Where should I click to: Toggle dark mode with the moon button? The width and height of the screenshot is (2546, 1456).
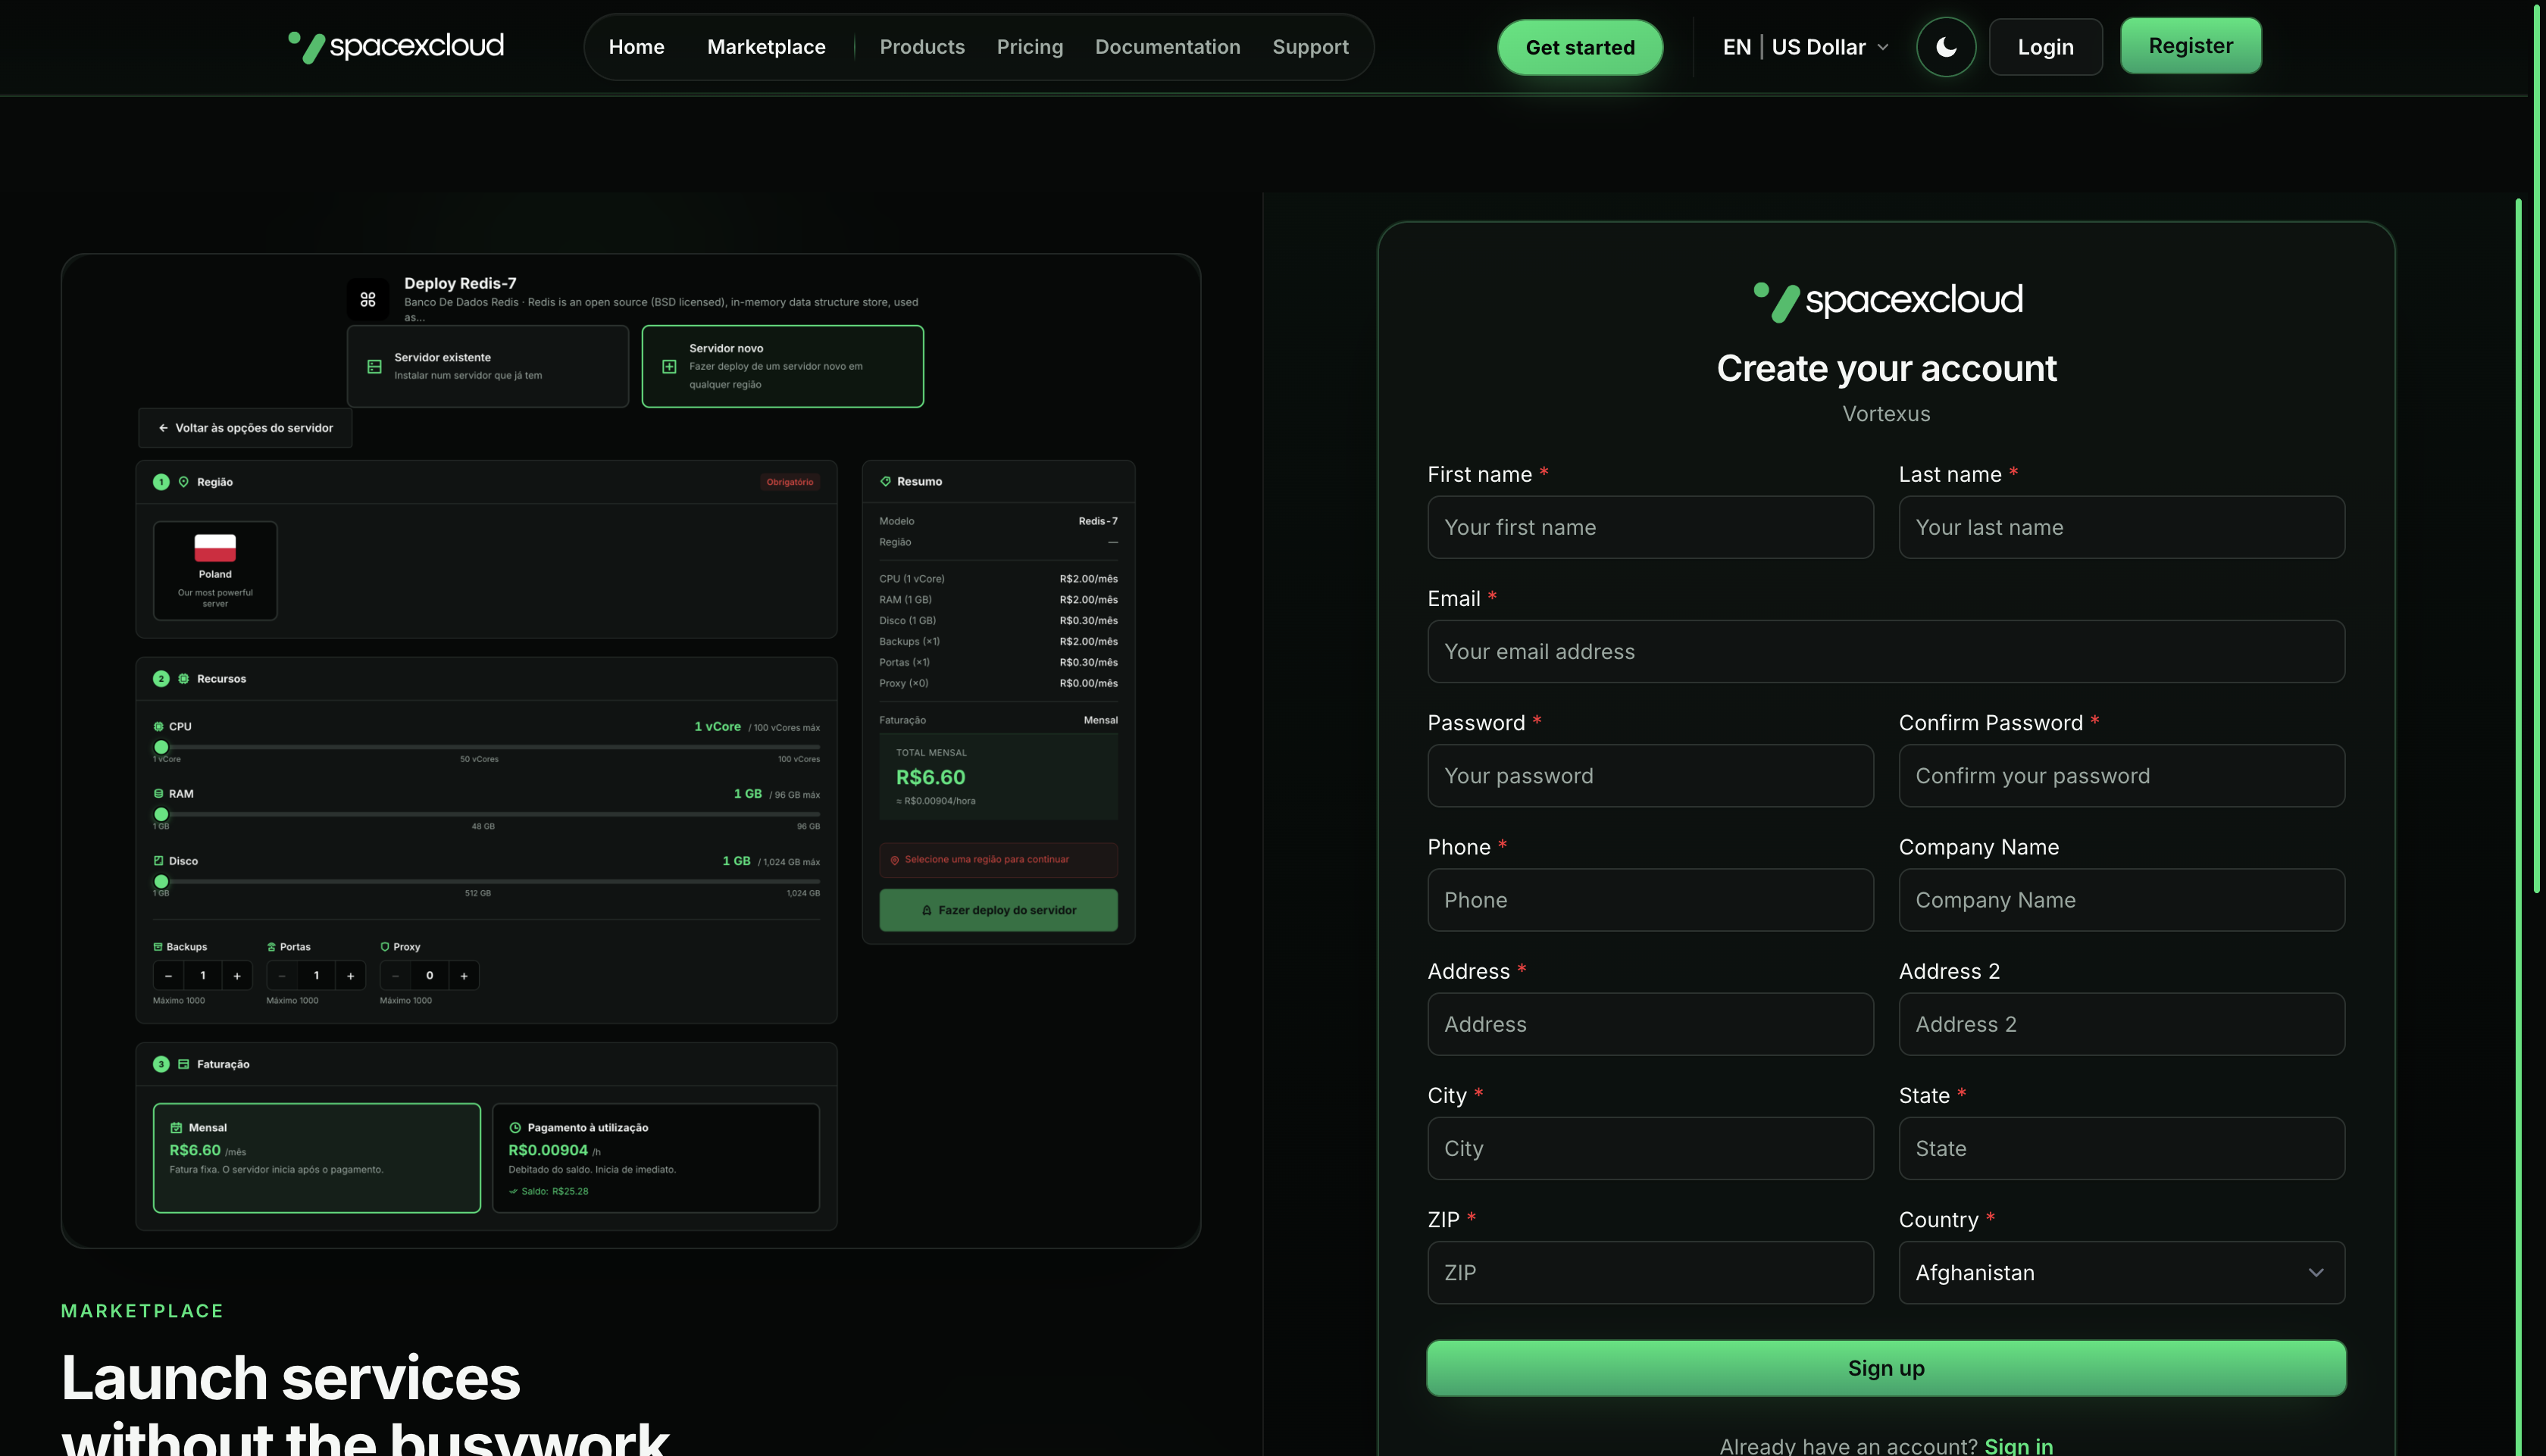click(1946, 47)
